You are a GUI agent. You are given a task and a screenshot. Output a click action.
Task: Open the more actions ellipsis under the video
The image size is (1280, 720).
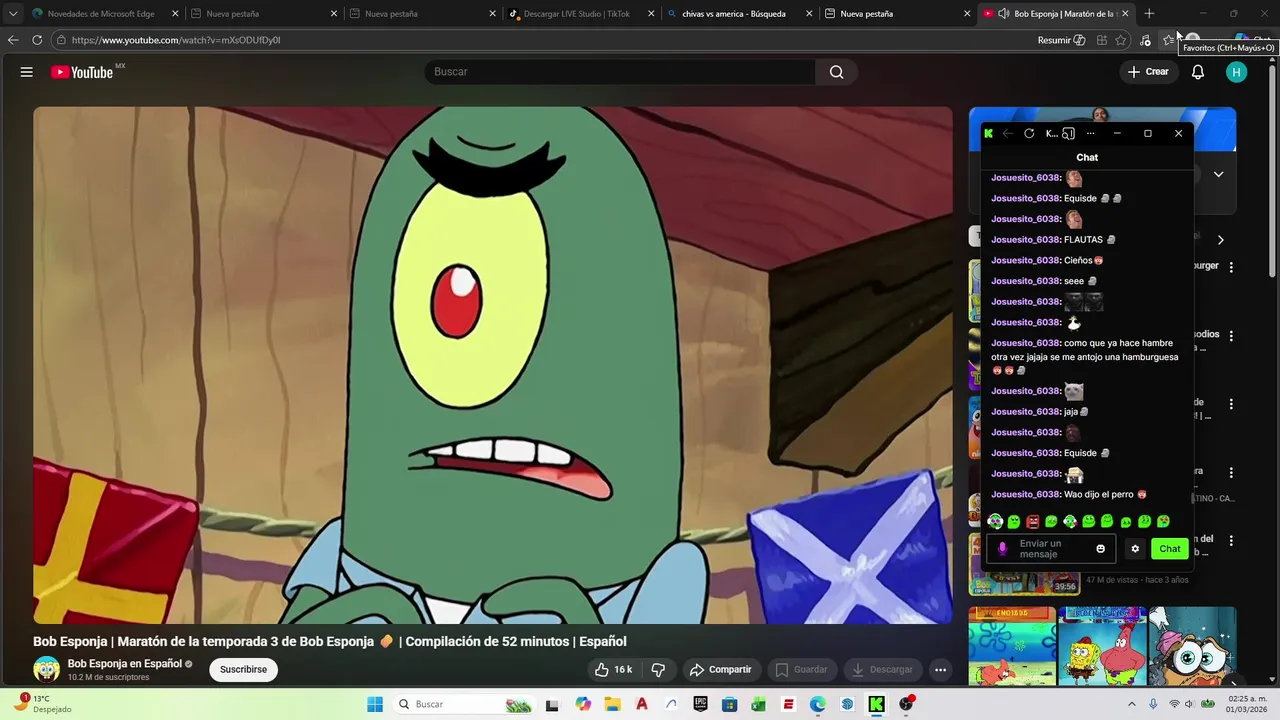pyautogui.click(x=940, y=670)
